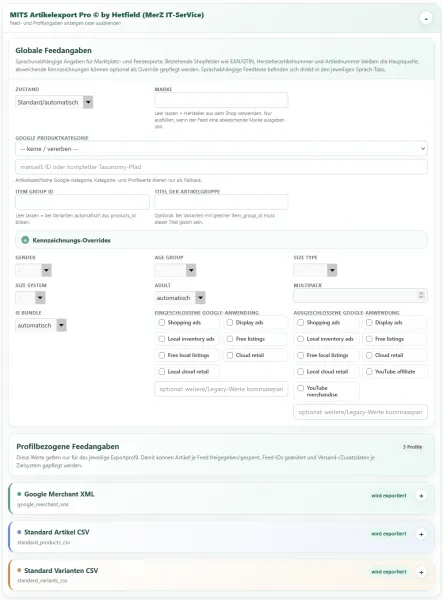Click the Standard Artikel CSV title
This screenshot has height=600, width=443.
[57, 532]
